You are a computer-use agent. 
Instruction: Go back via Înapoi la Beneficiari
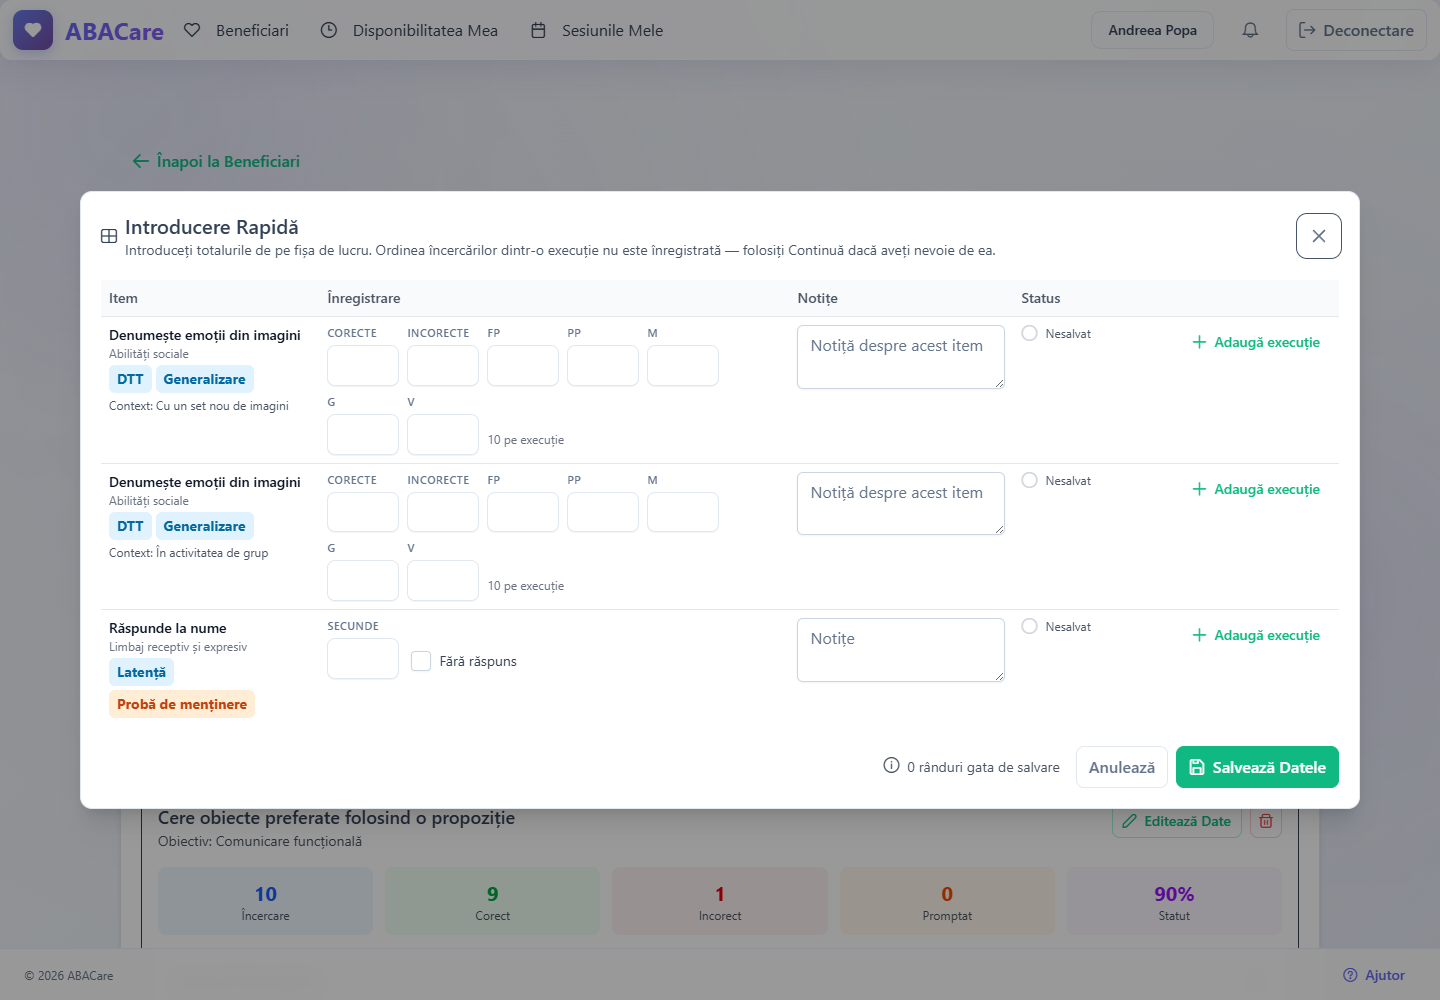(x=216, y=161)
